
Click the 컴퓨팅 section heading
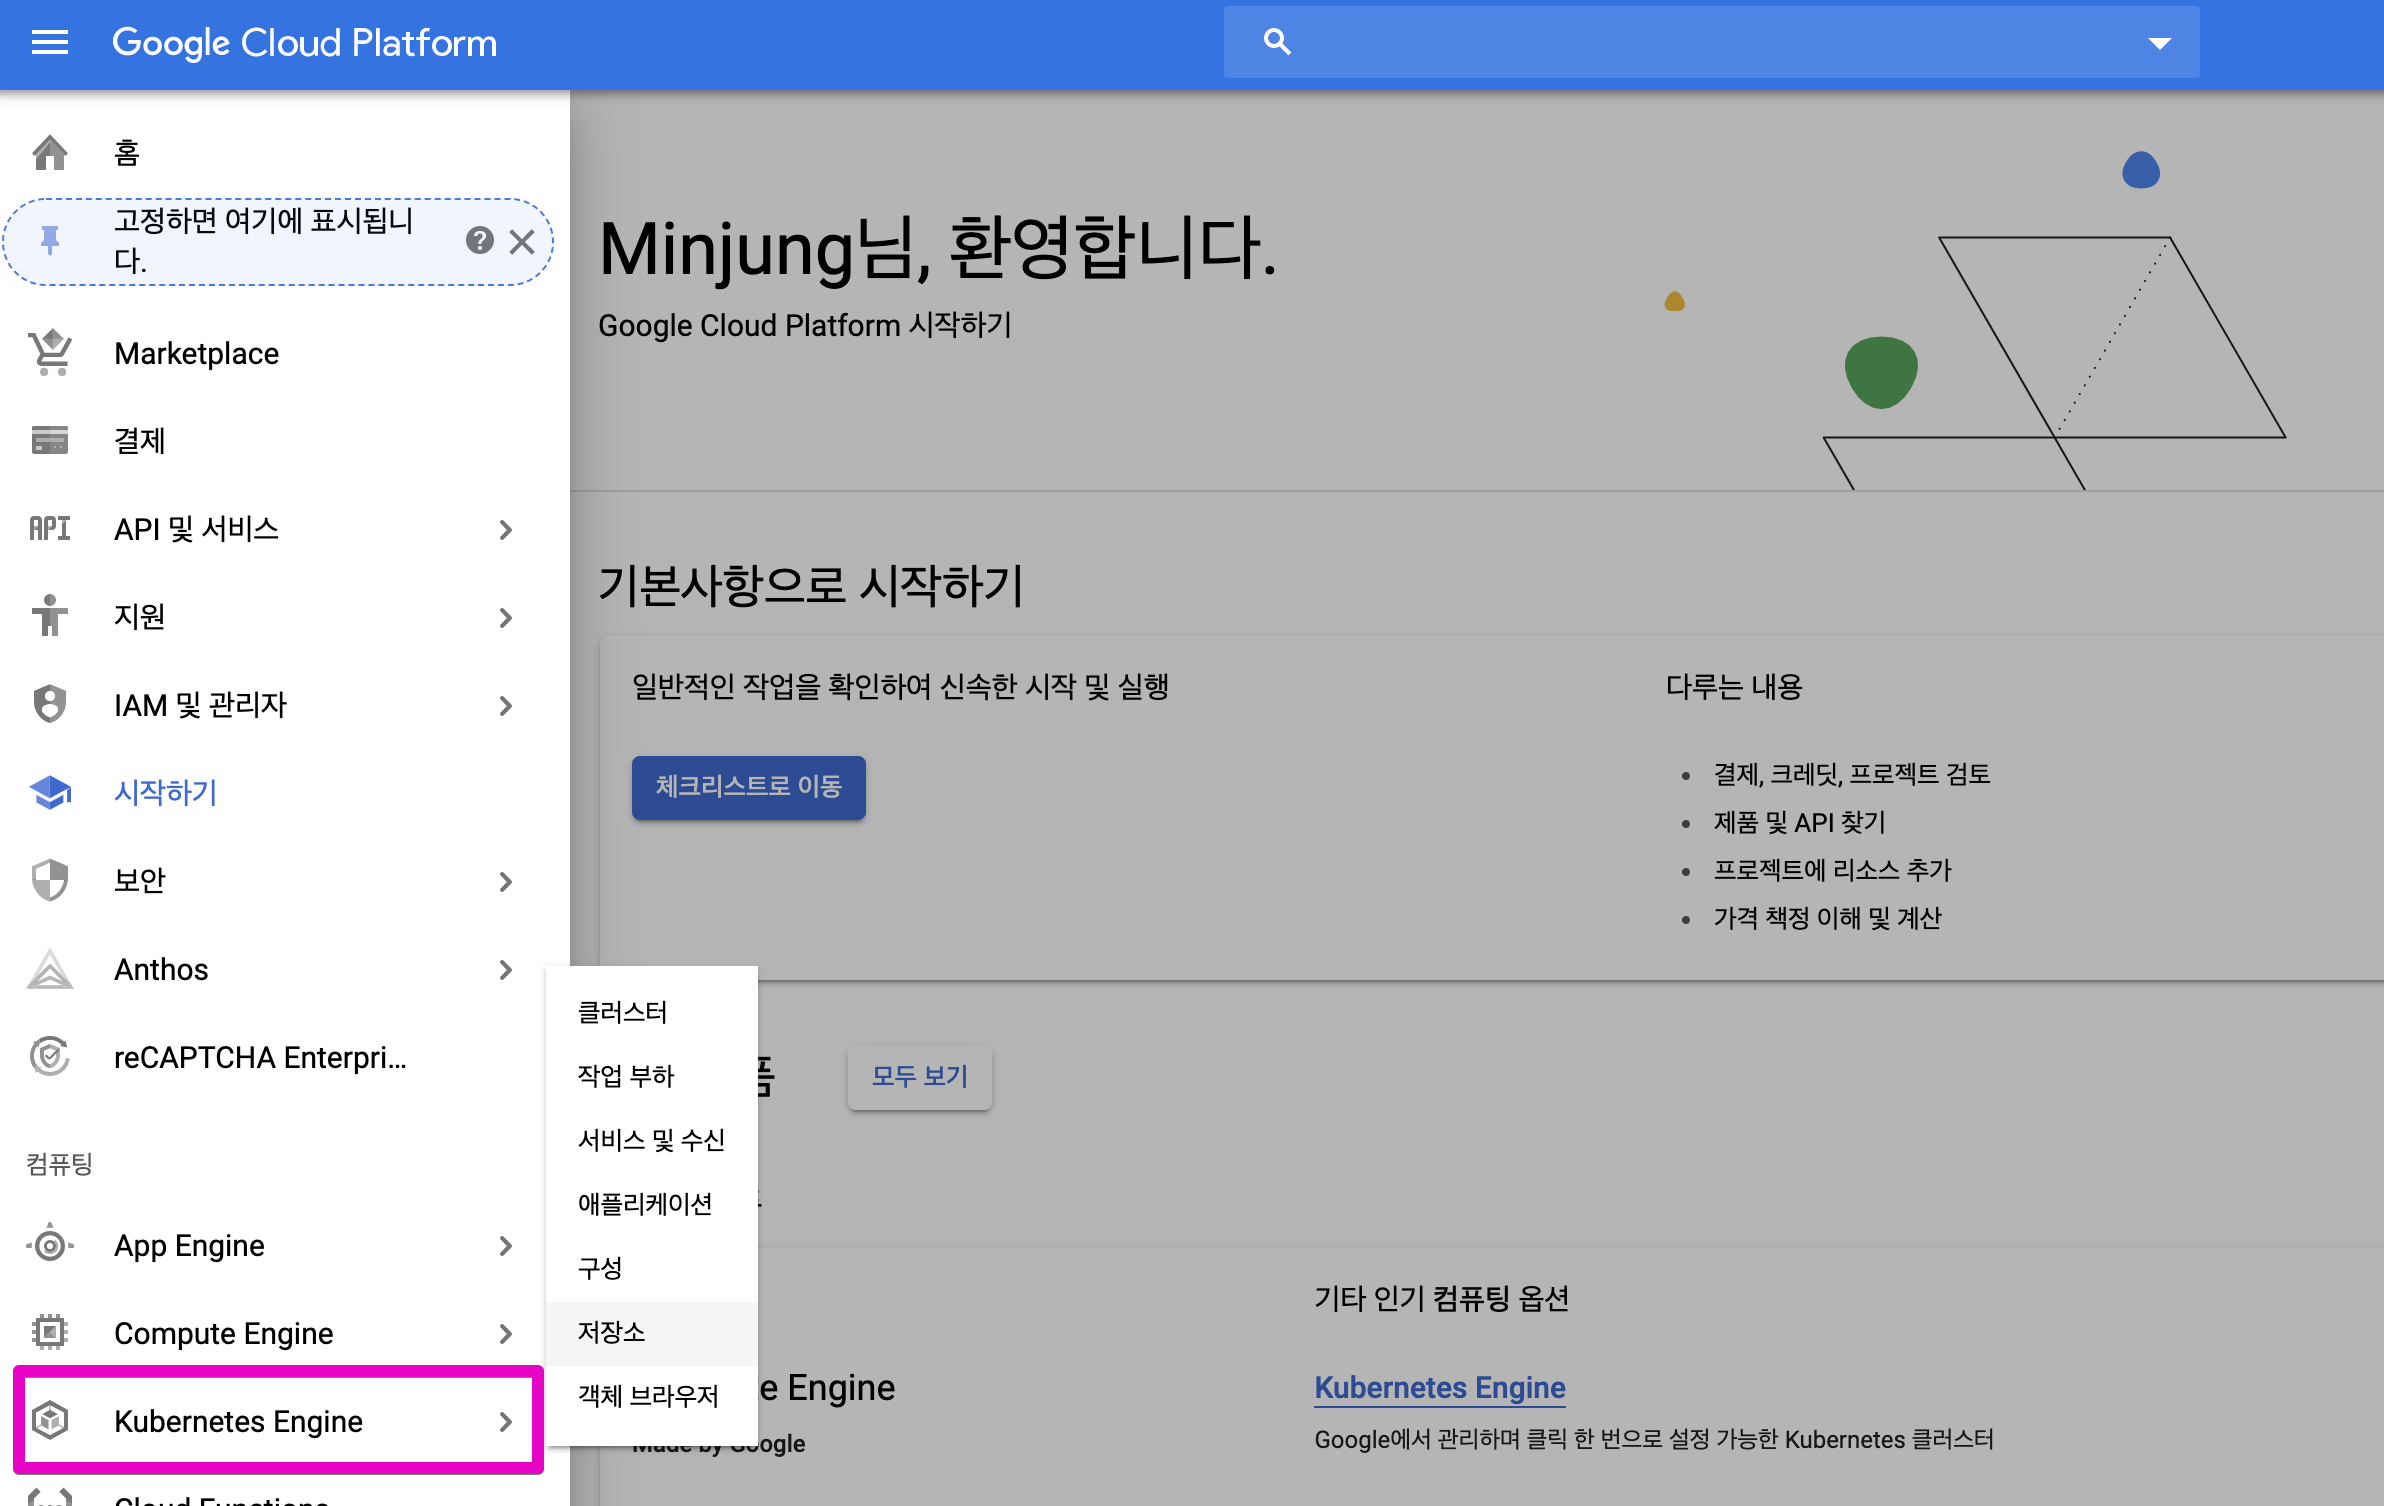[59, 1163]
